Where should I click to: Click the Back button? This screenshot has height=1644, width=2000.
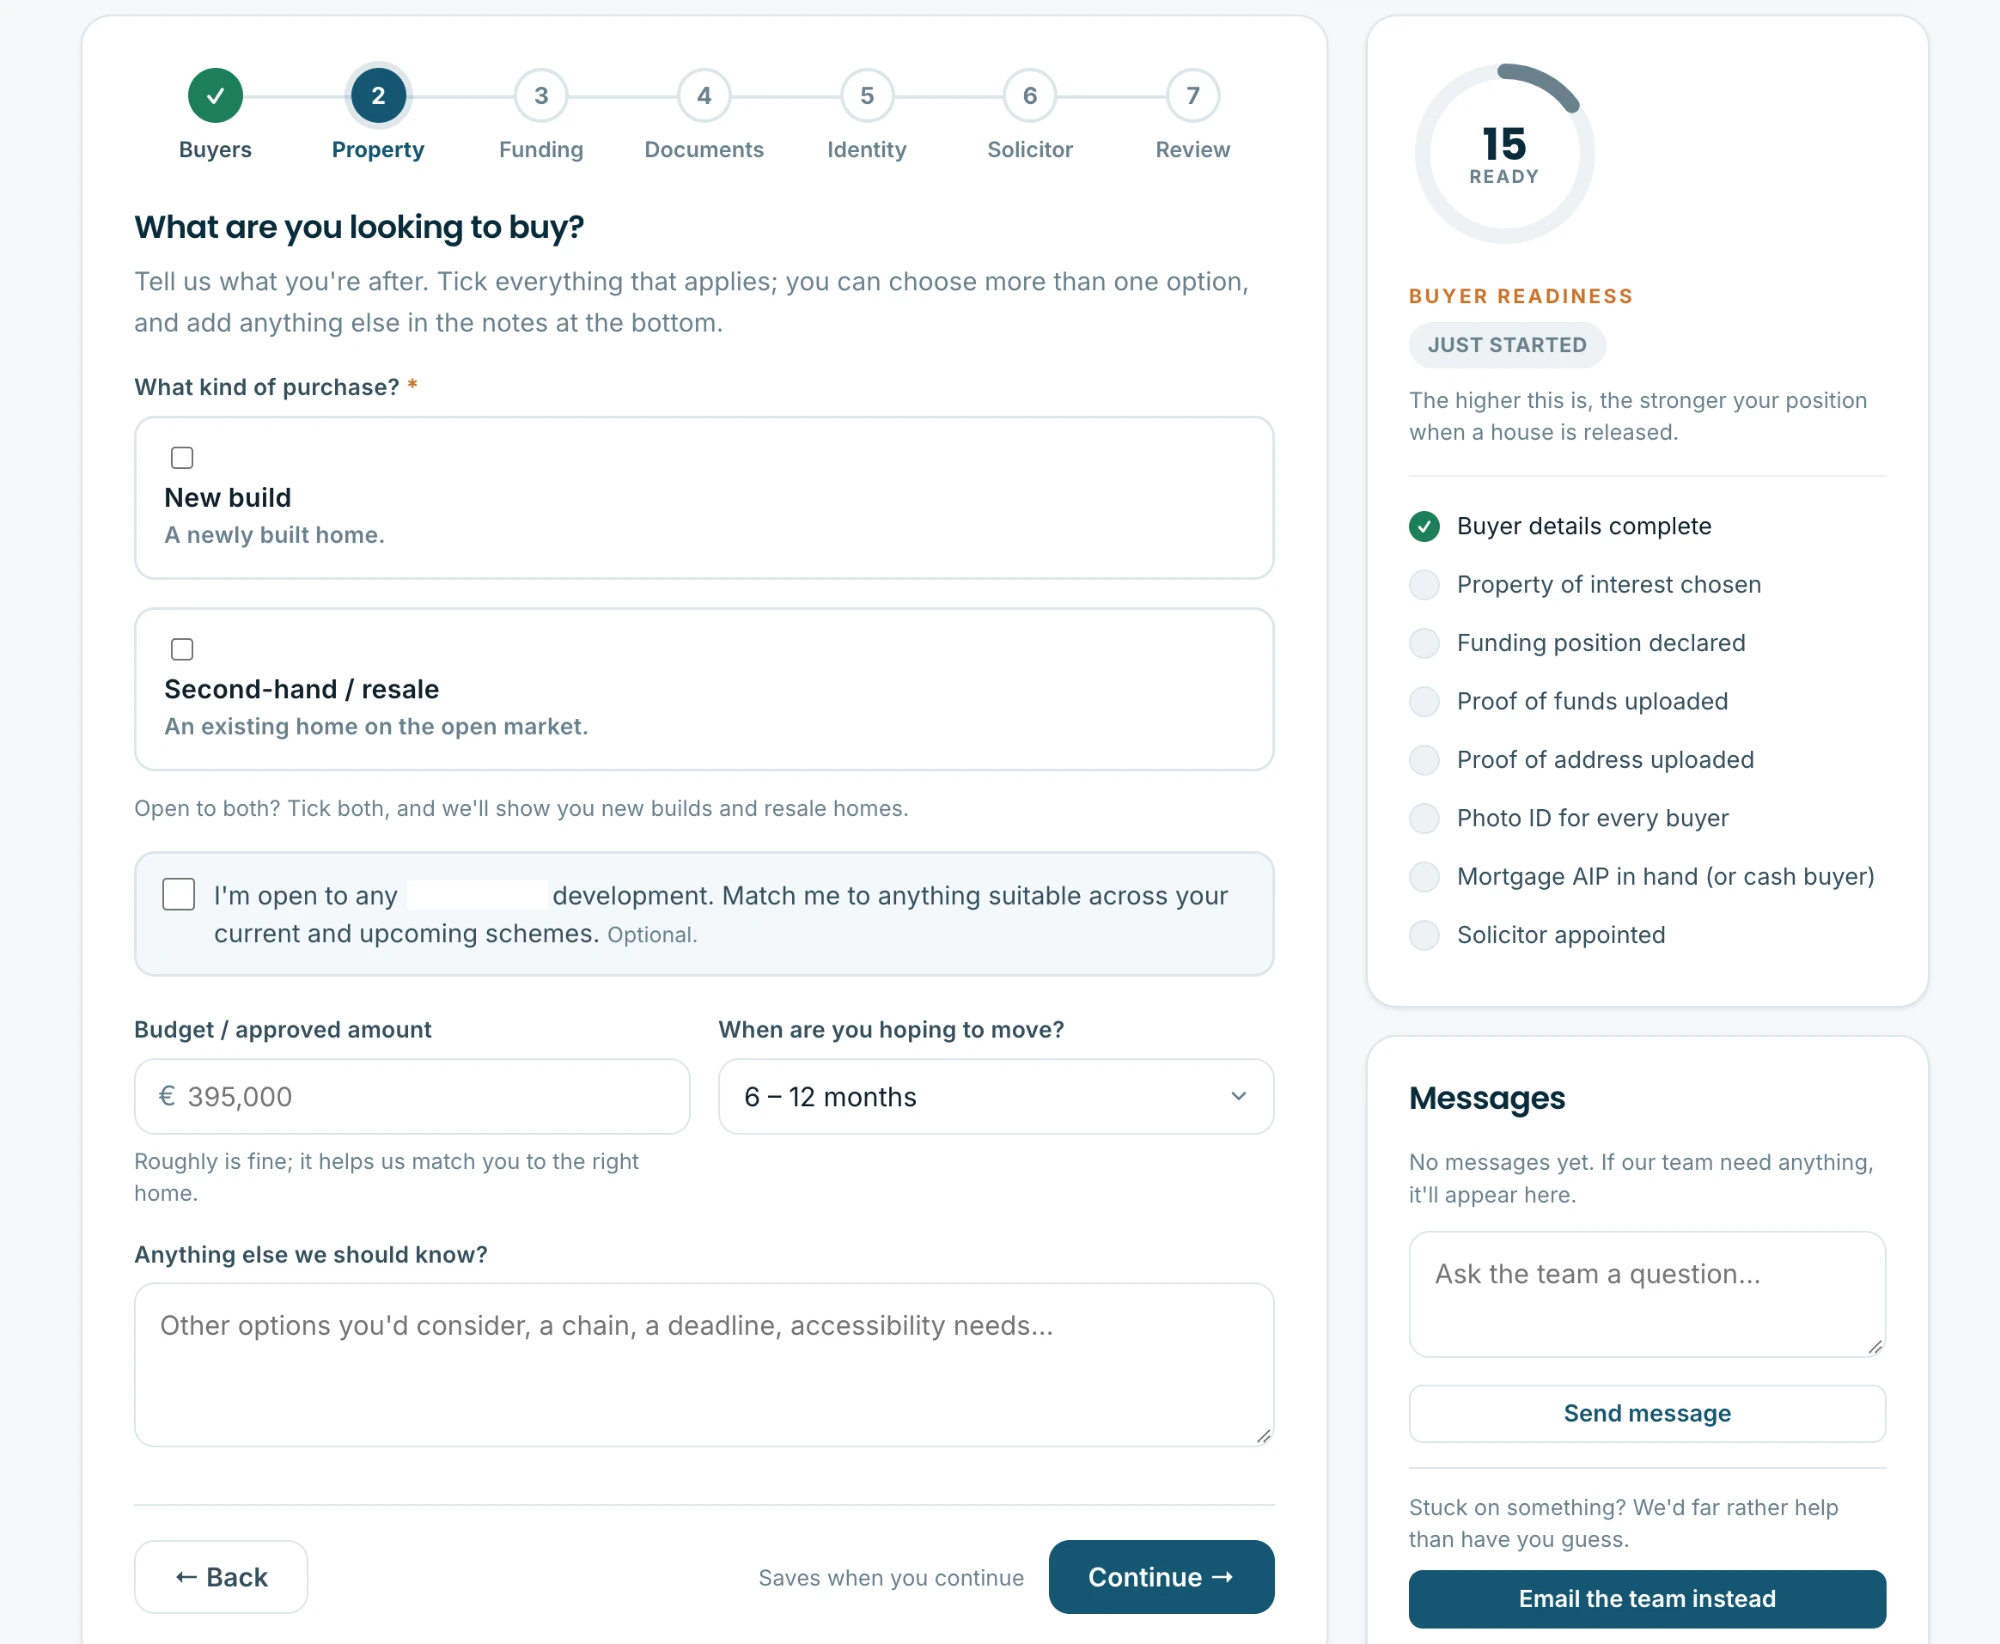point(221,1577)
